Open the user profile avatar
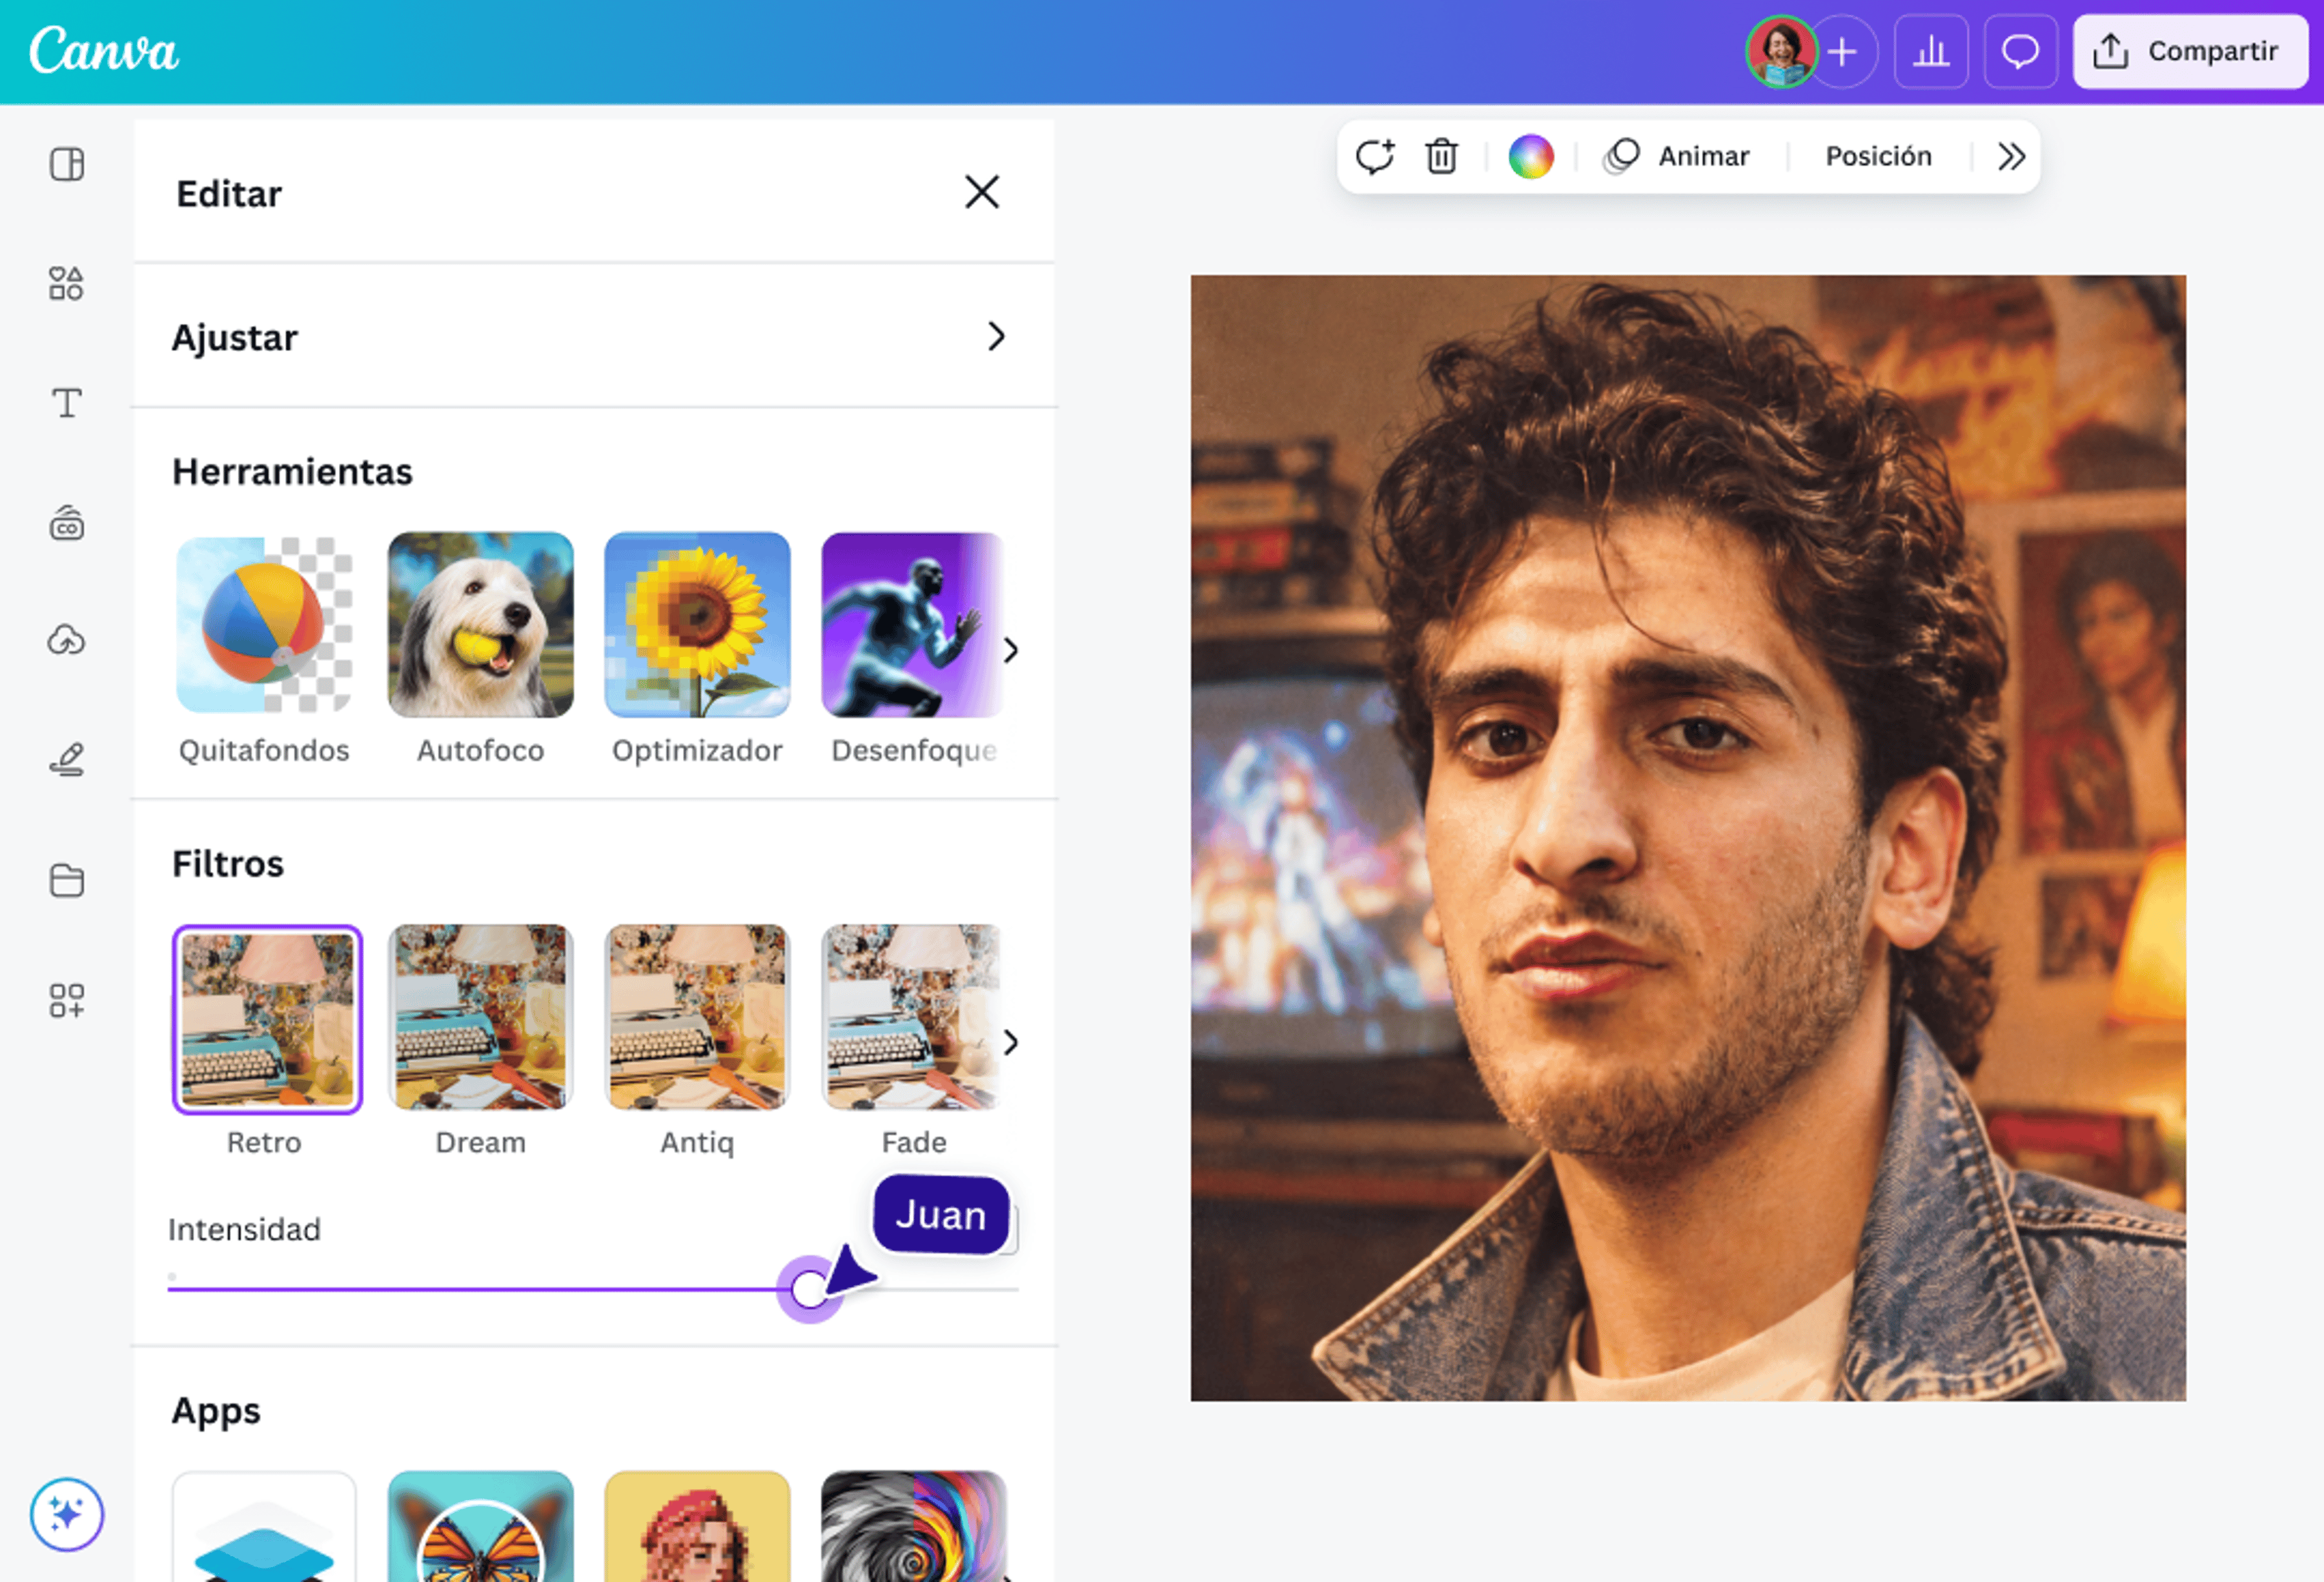The image size is (2324, 1582). (1781, 51)
